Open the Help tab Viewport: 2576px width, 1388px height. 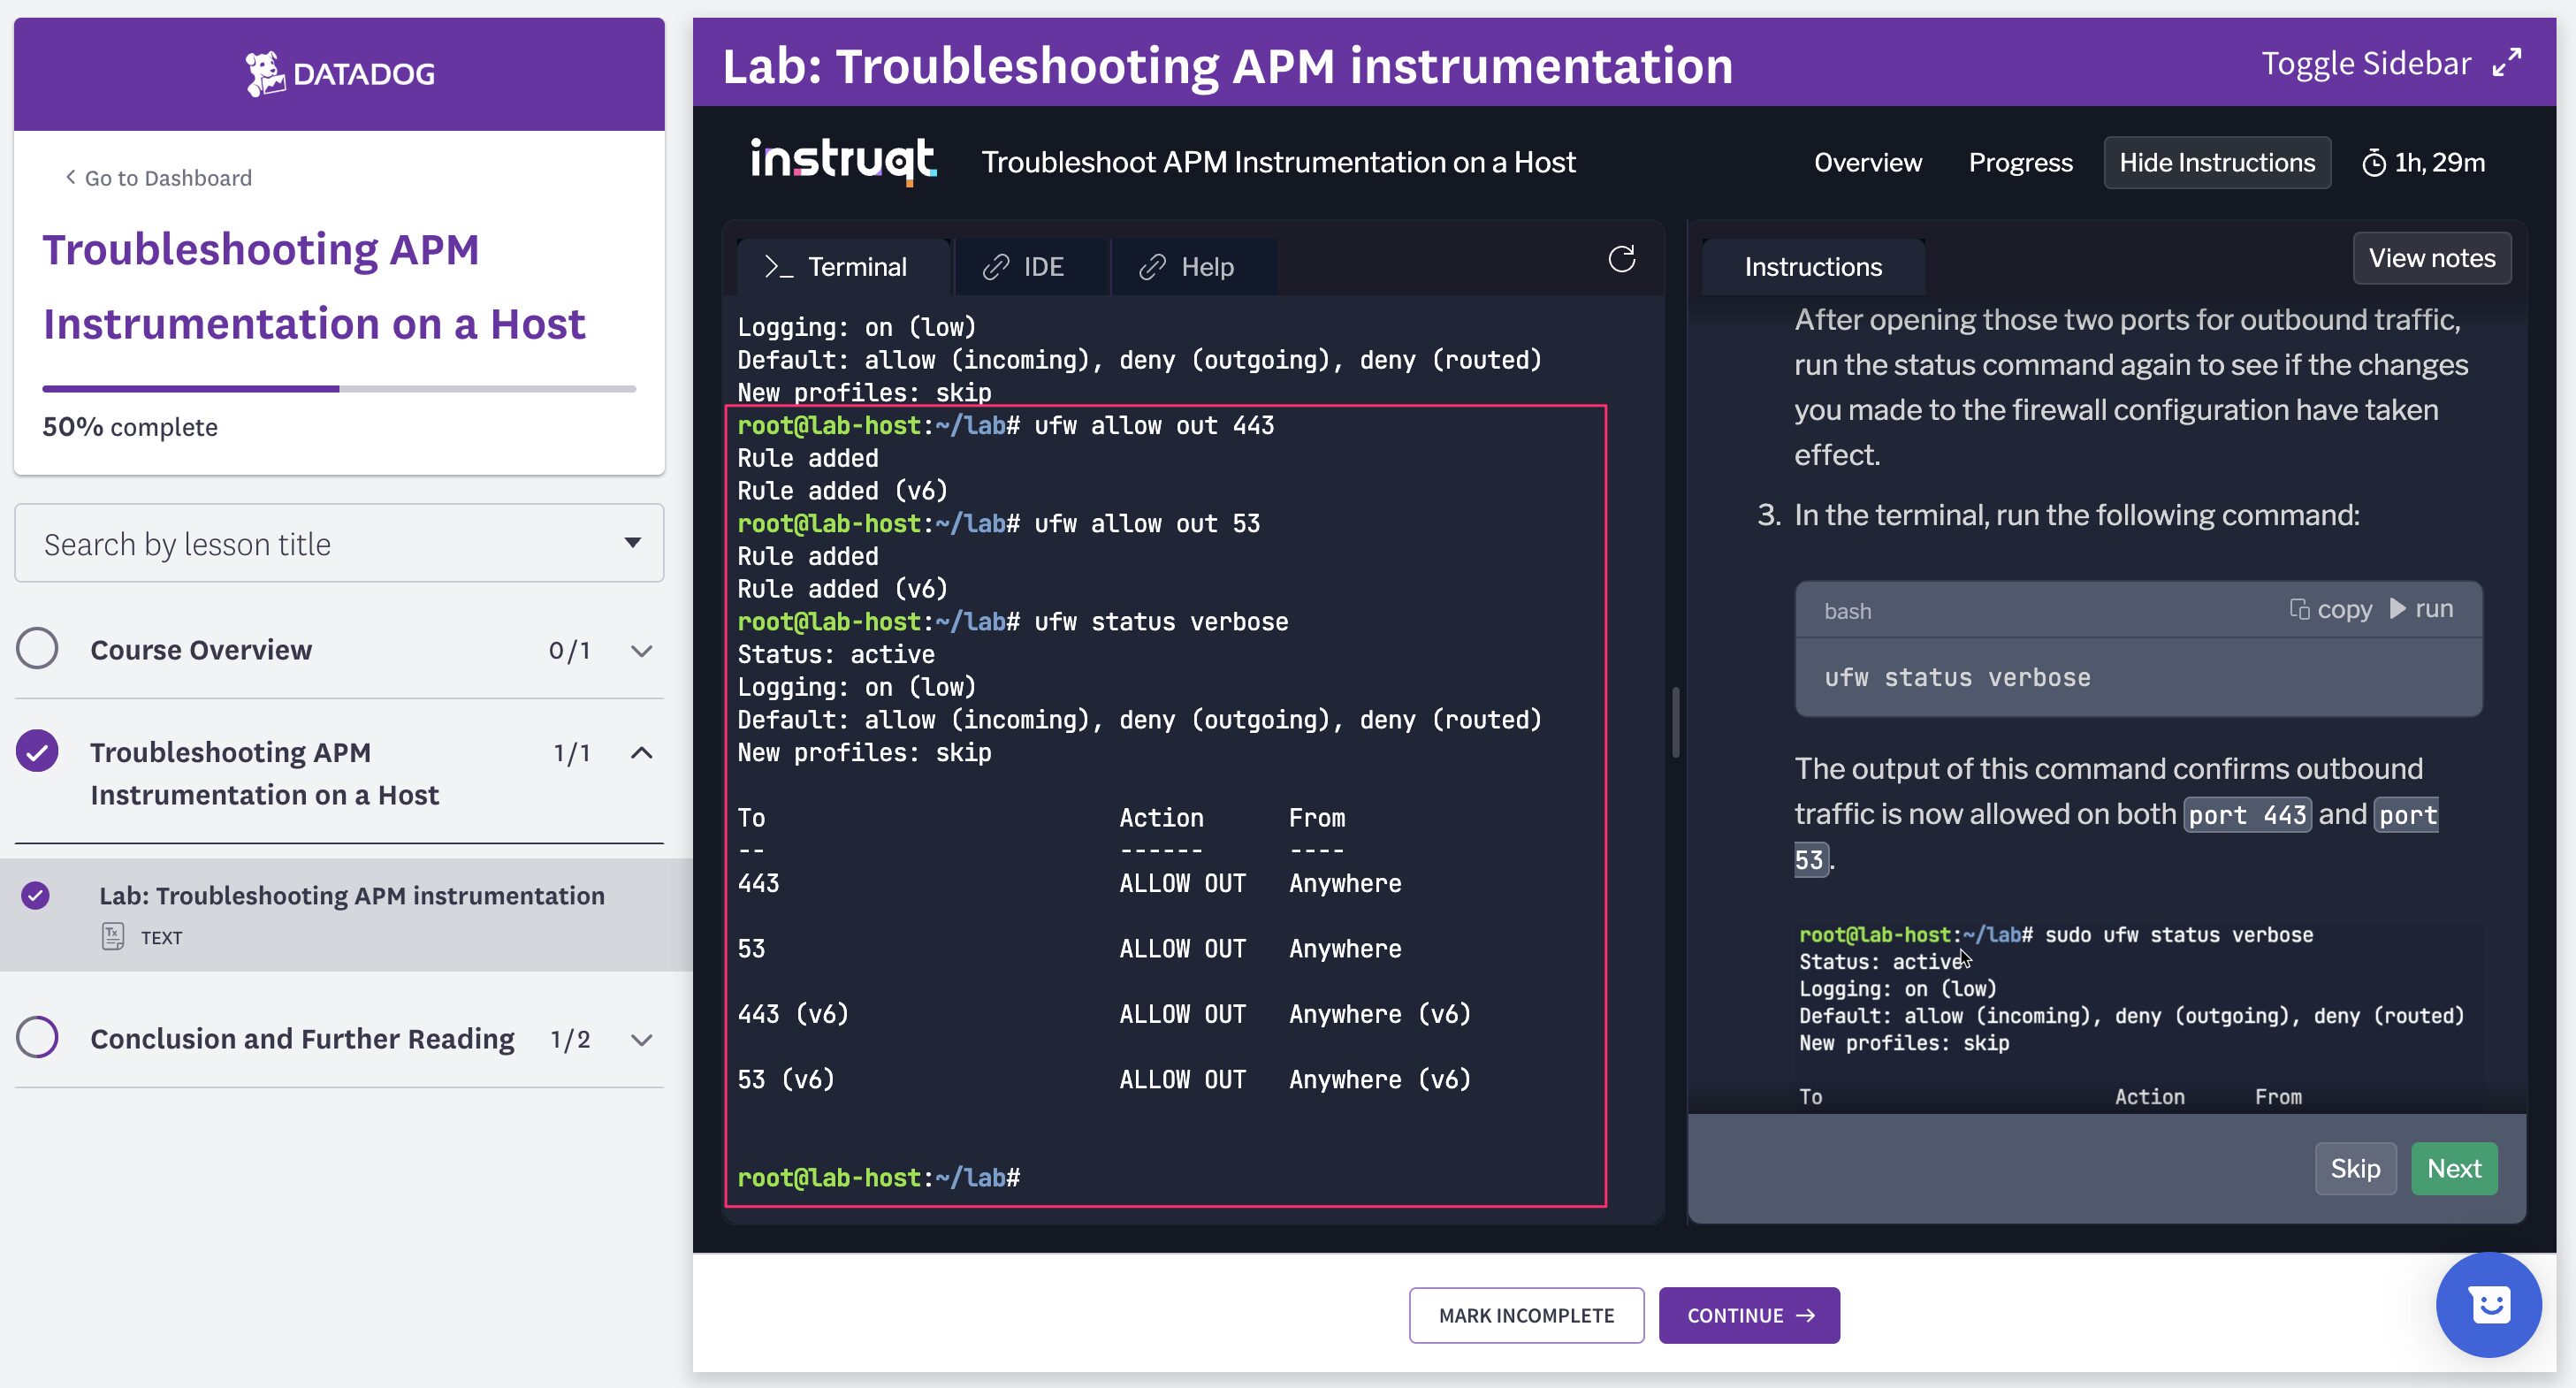pos(1195,267)
